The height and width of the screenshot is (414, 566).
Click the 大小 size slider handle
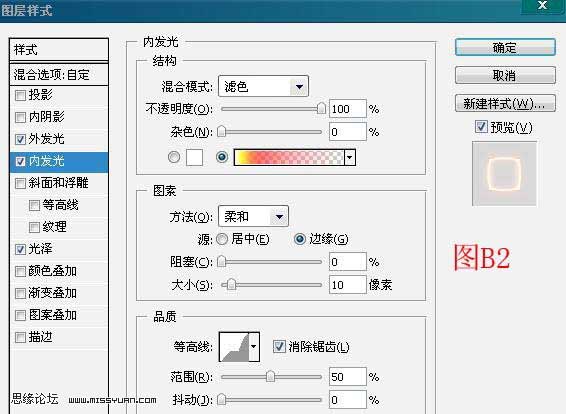232,285
